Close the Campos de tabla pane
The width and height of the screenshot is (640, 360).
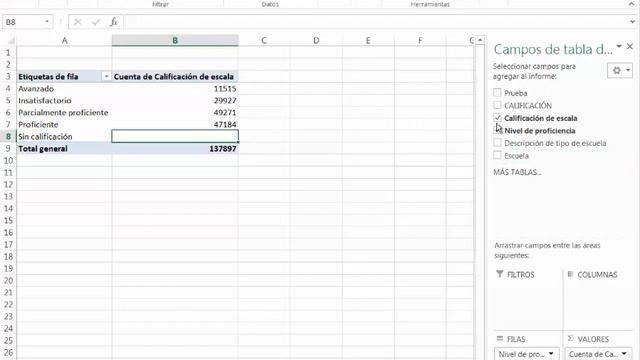[630, 47]
